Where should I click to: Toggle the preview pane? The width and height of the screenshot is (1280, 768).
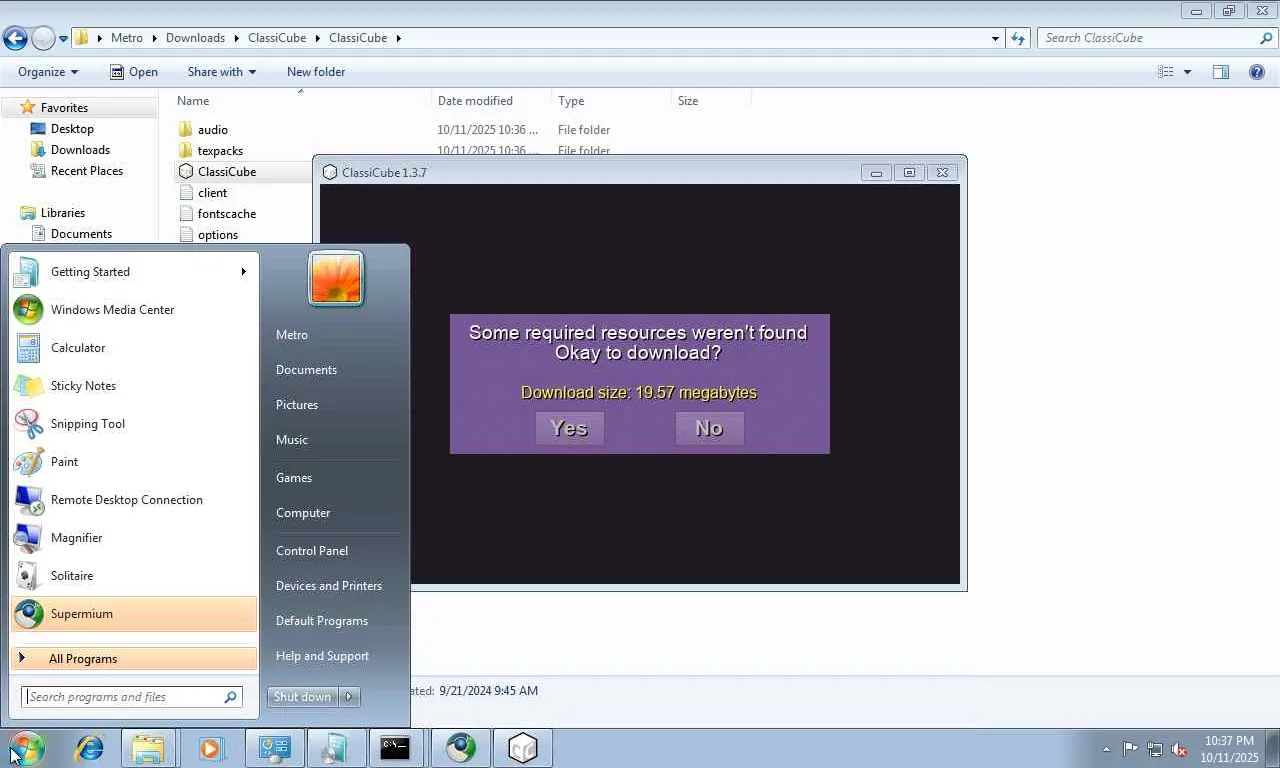[1221, 72]
